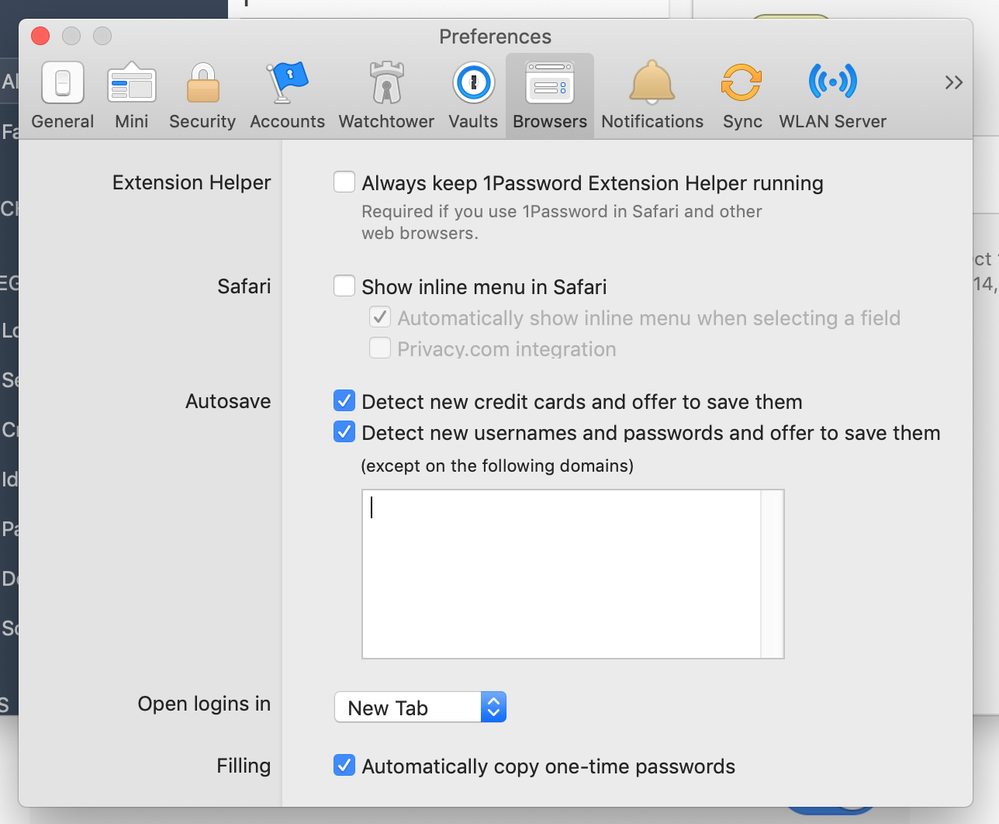
Task: Enable Always keep 1Password Extension Helper running
Action: [344, 182]
